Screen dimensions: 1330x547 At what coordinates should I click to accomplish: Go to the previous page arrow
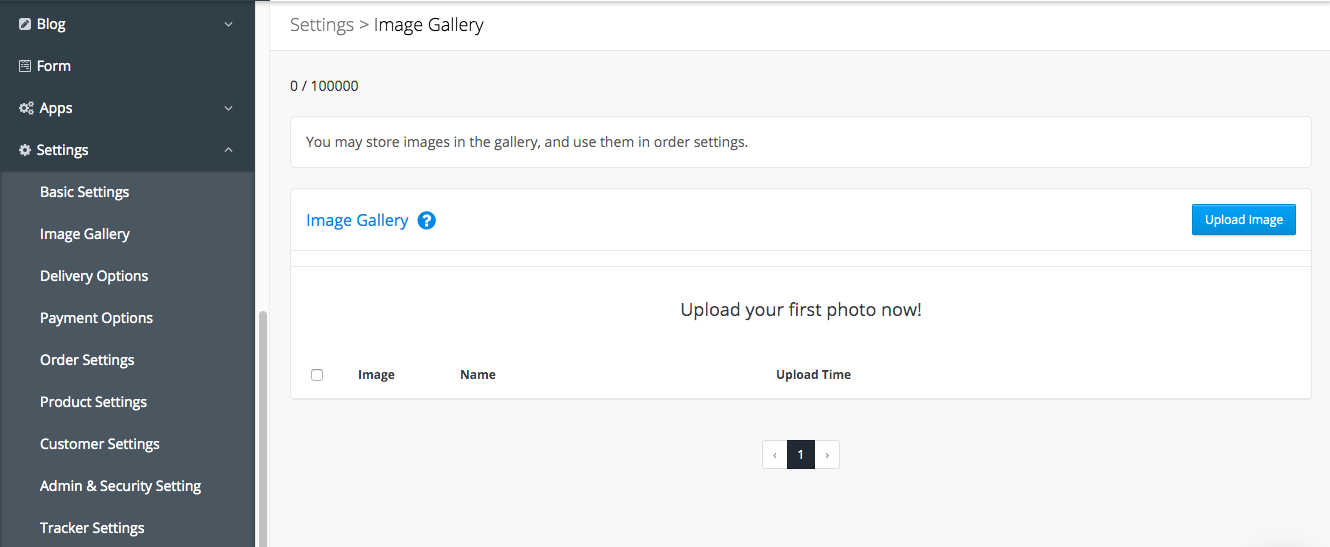(775, 455)
